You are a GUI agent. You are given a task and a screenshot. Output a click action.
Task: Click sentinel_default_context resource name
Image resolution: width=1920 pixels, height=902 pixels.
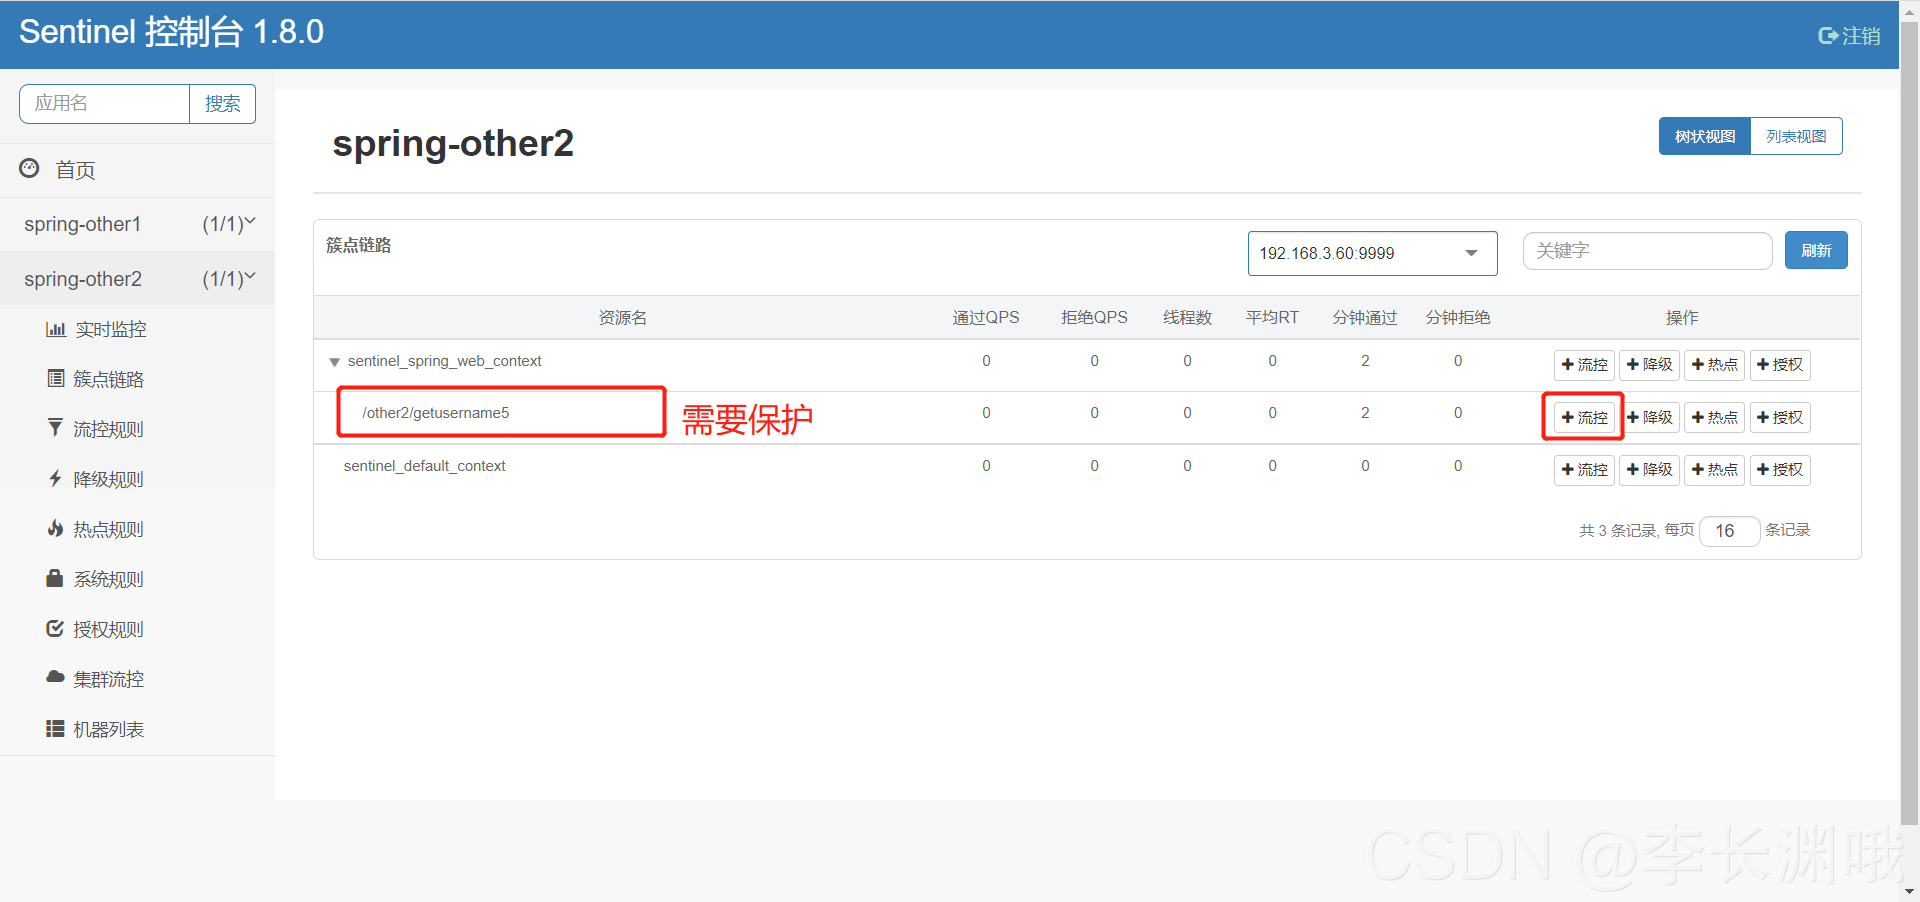click(x=424, y=466)
